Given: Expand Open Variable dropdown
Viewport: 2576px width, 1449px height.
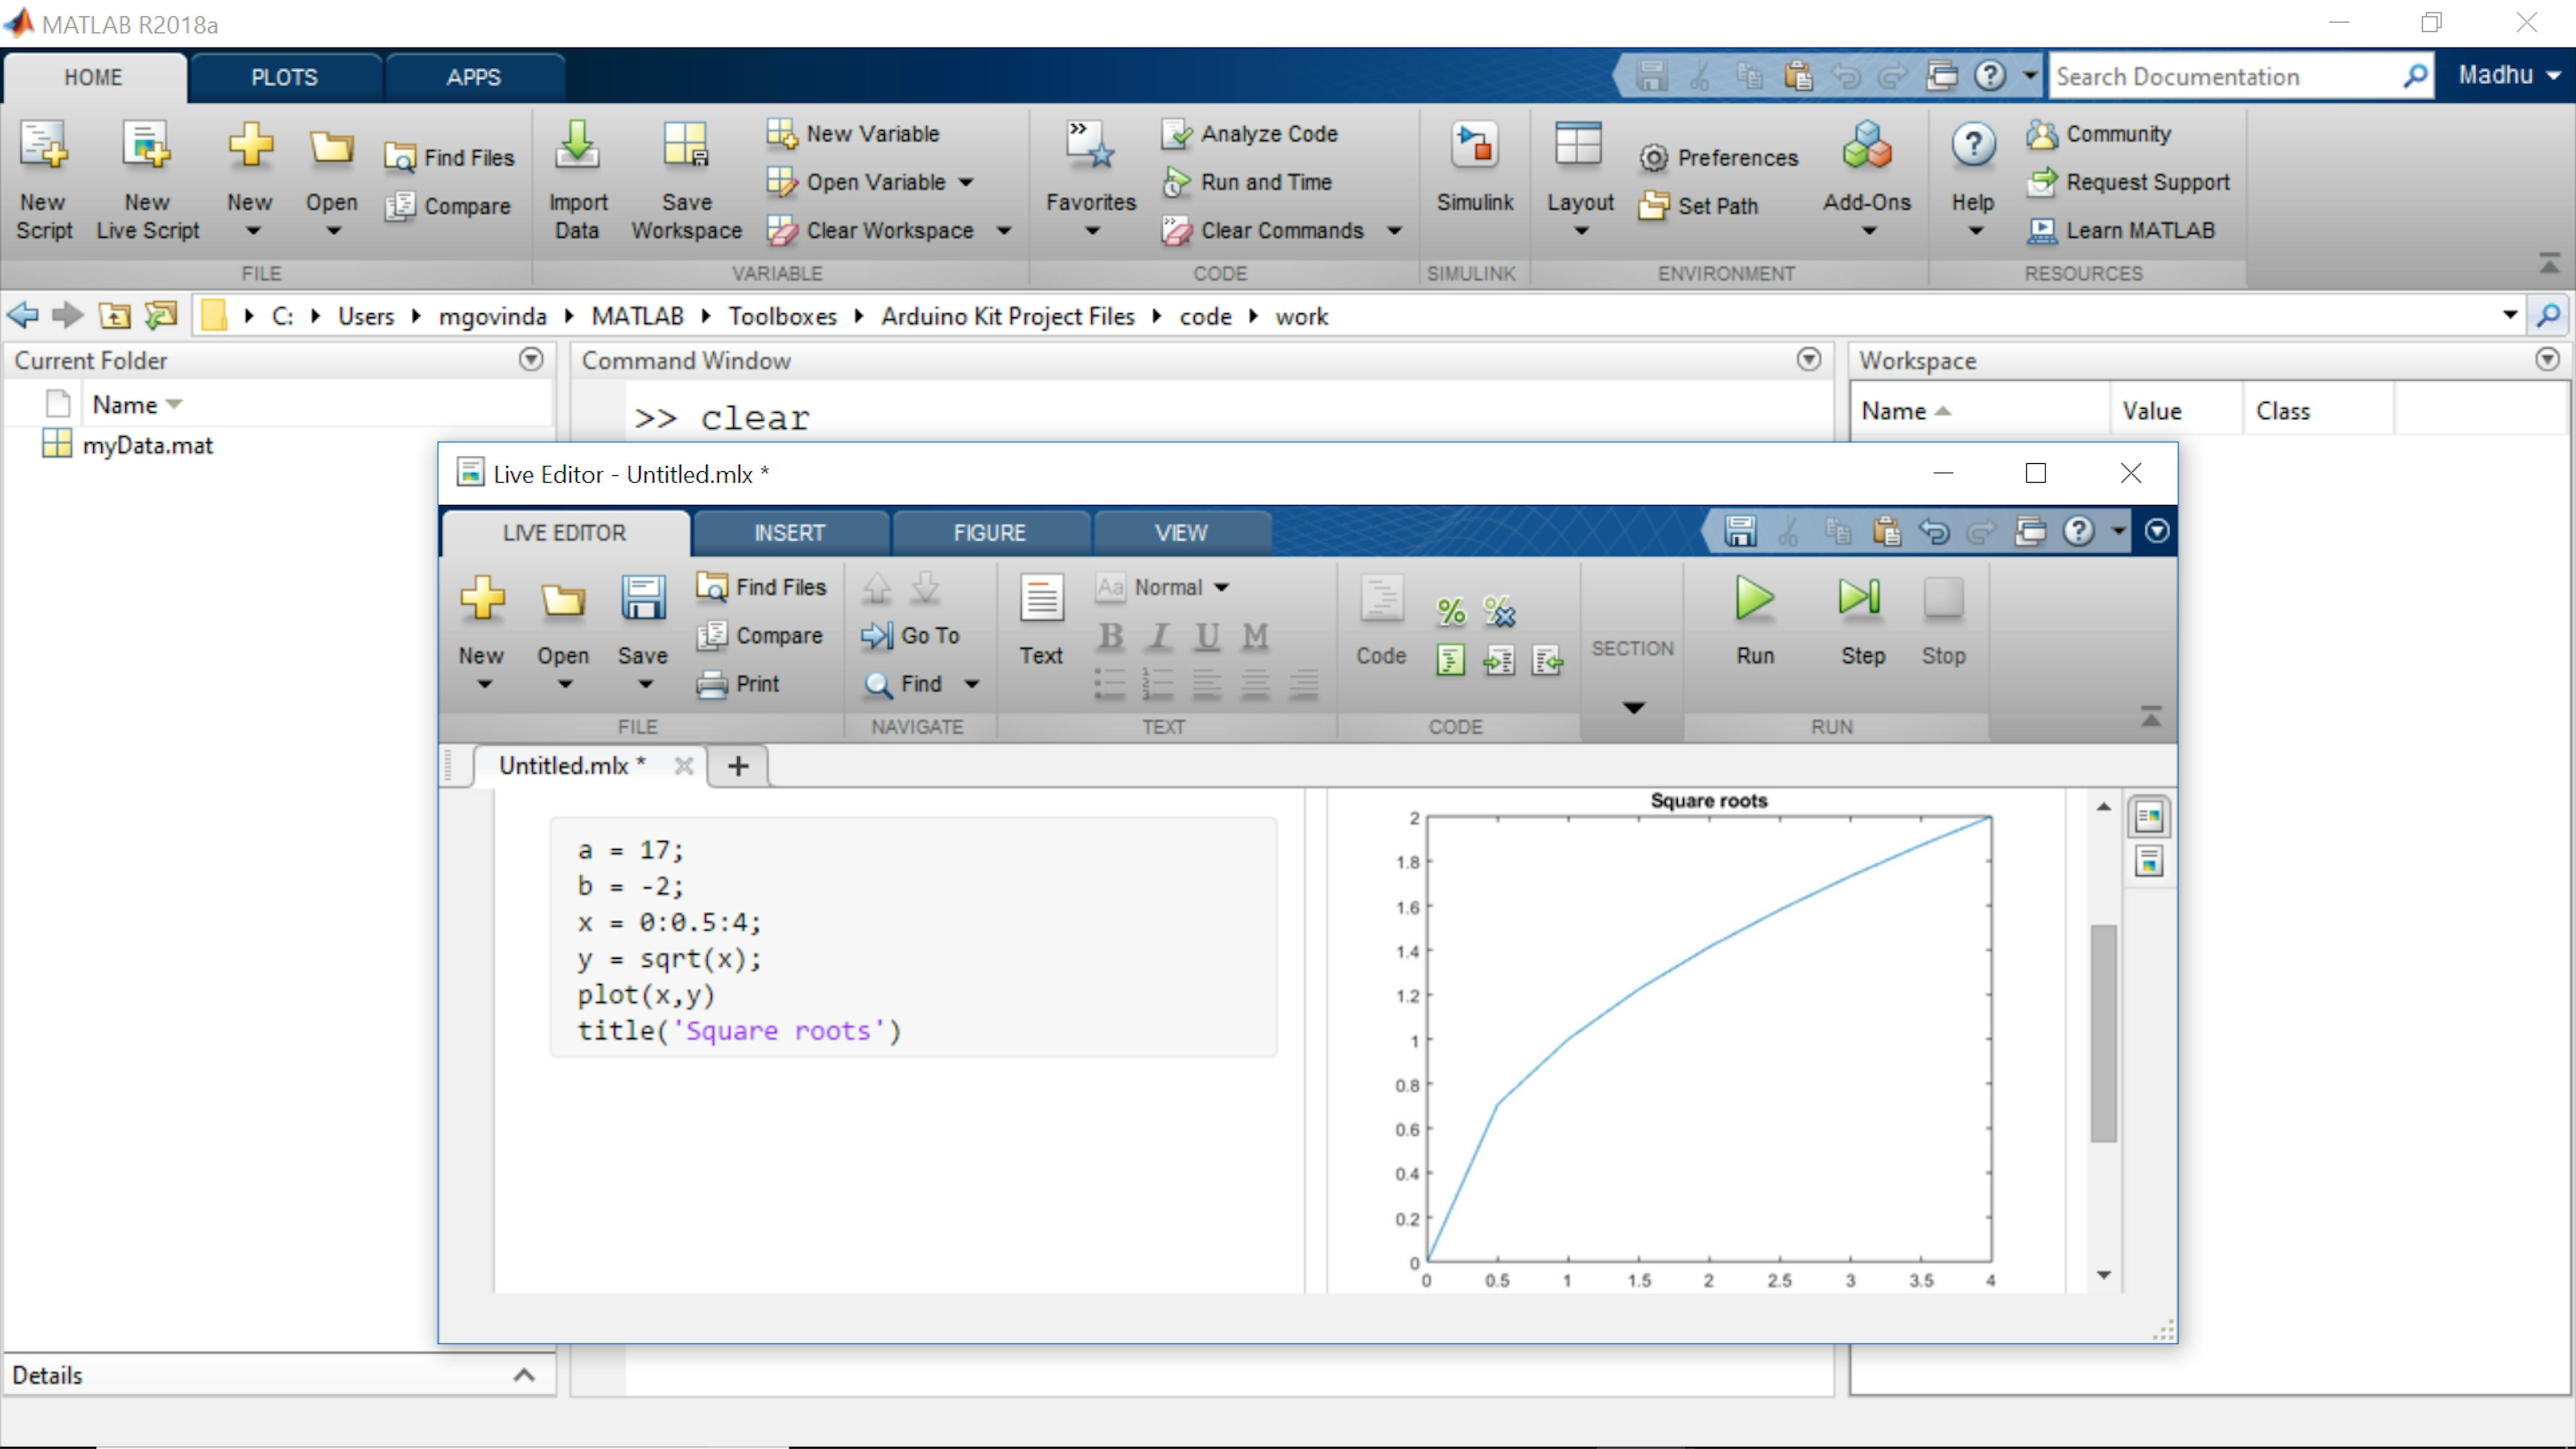Looking at the screenshot, I should pyautogui.click(x=966, y=182).
